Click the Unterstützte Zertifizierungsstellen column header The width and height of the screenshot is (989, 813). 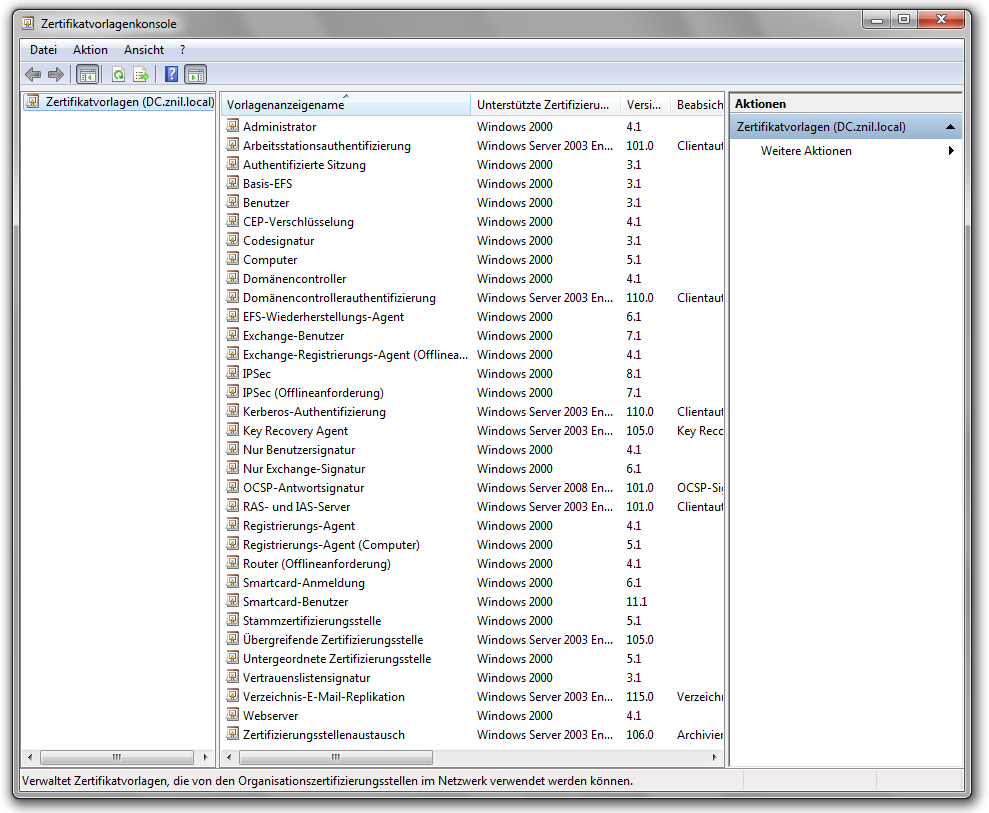tap(543, 105)
